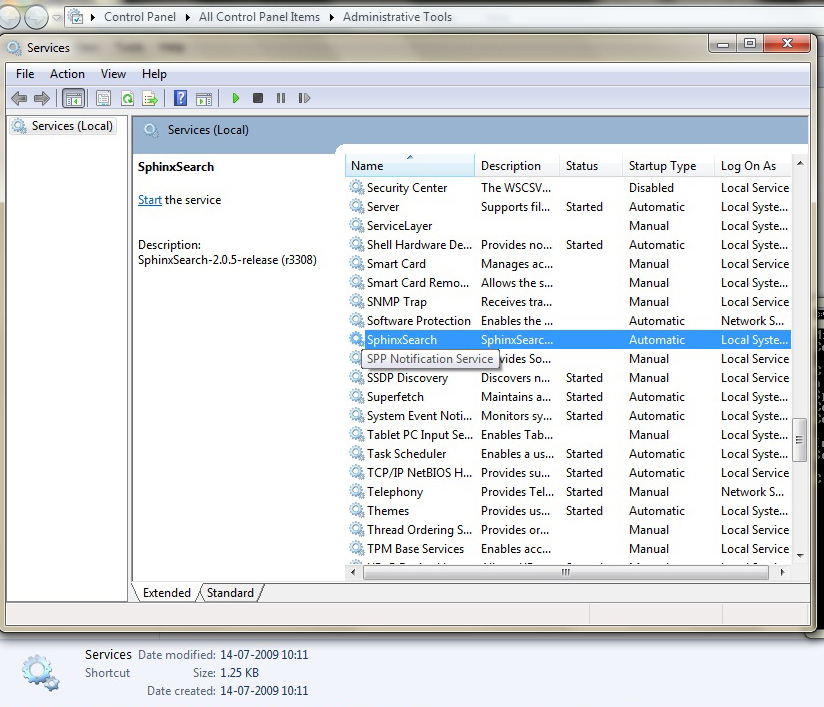Select the Shell Hardware De... service row
Viewport: 824px width, 707px height.
pyautogui.click(x=569, y=244)
